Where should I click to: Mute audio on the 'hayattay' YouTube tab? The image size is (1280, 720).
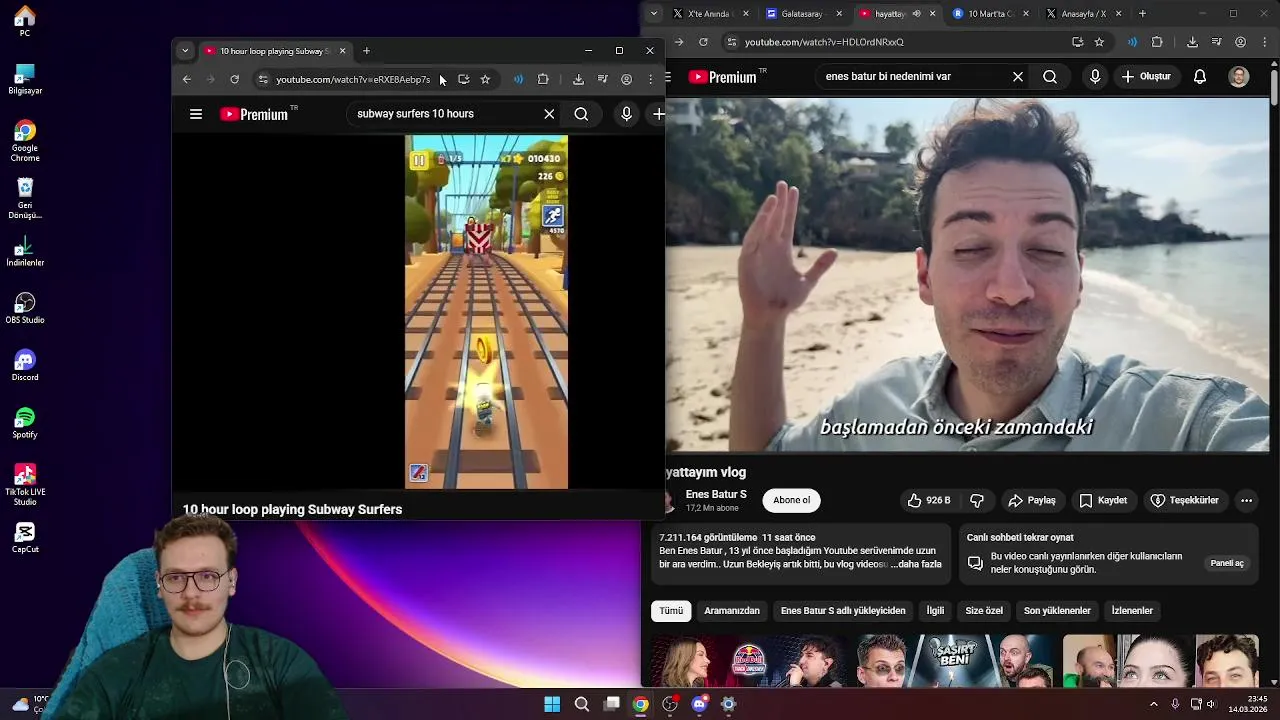click(x=916, y=14)
